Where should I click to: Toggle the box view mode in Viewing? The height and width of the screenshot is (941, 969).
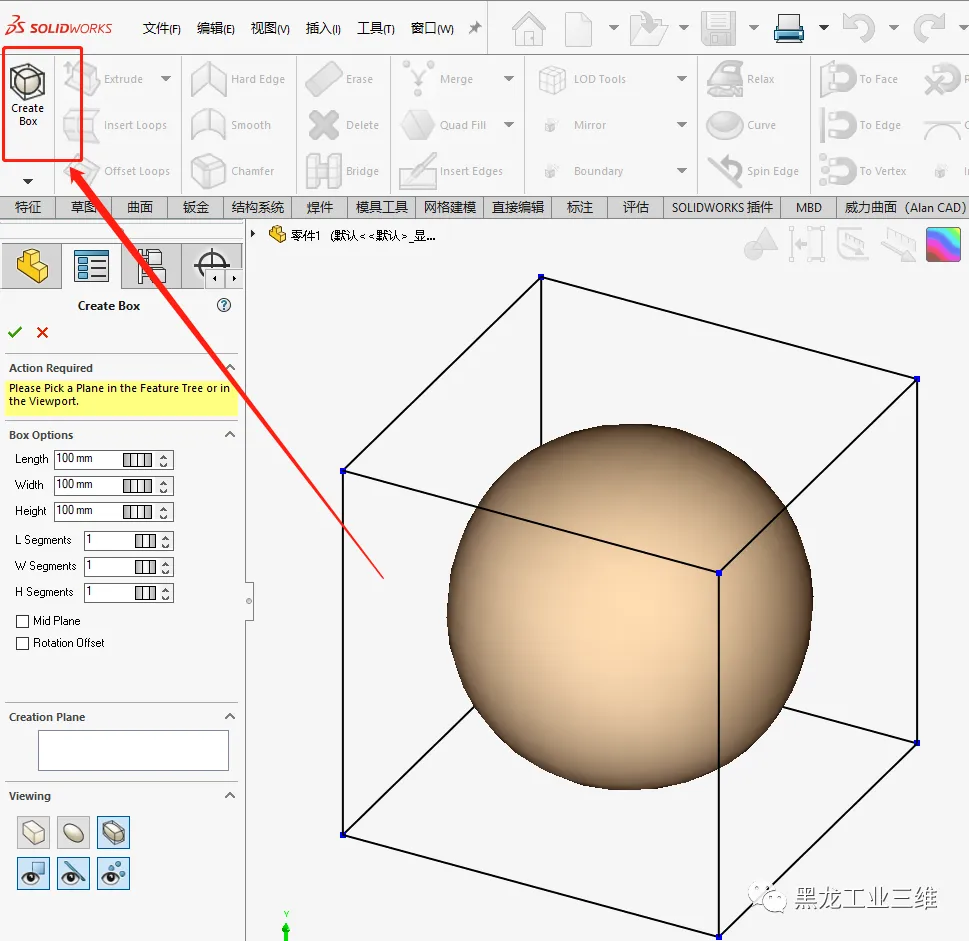pyautogui.click(x=33, y=832)
